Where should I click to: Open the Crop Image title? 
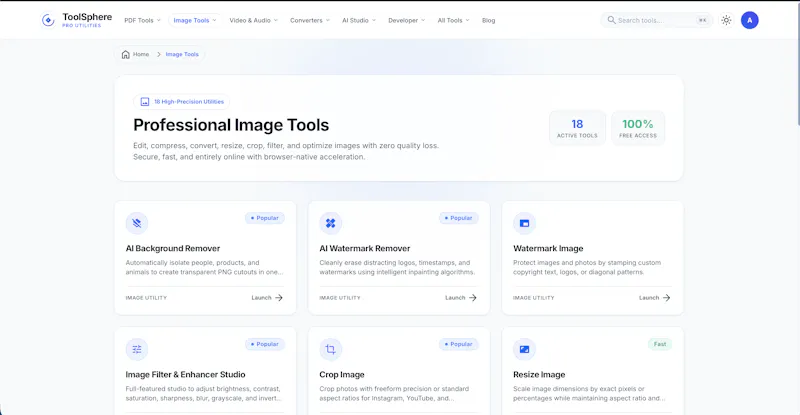point(342,375)
